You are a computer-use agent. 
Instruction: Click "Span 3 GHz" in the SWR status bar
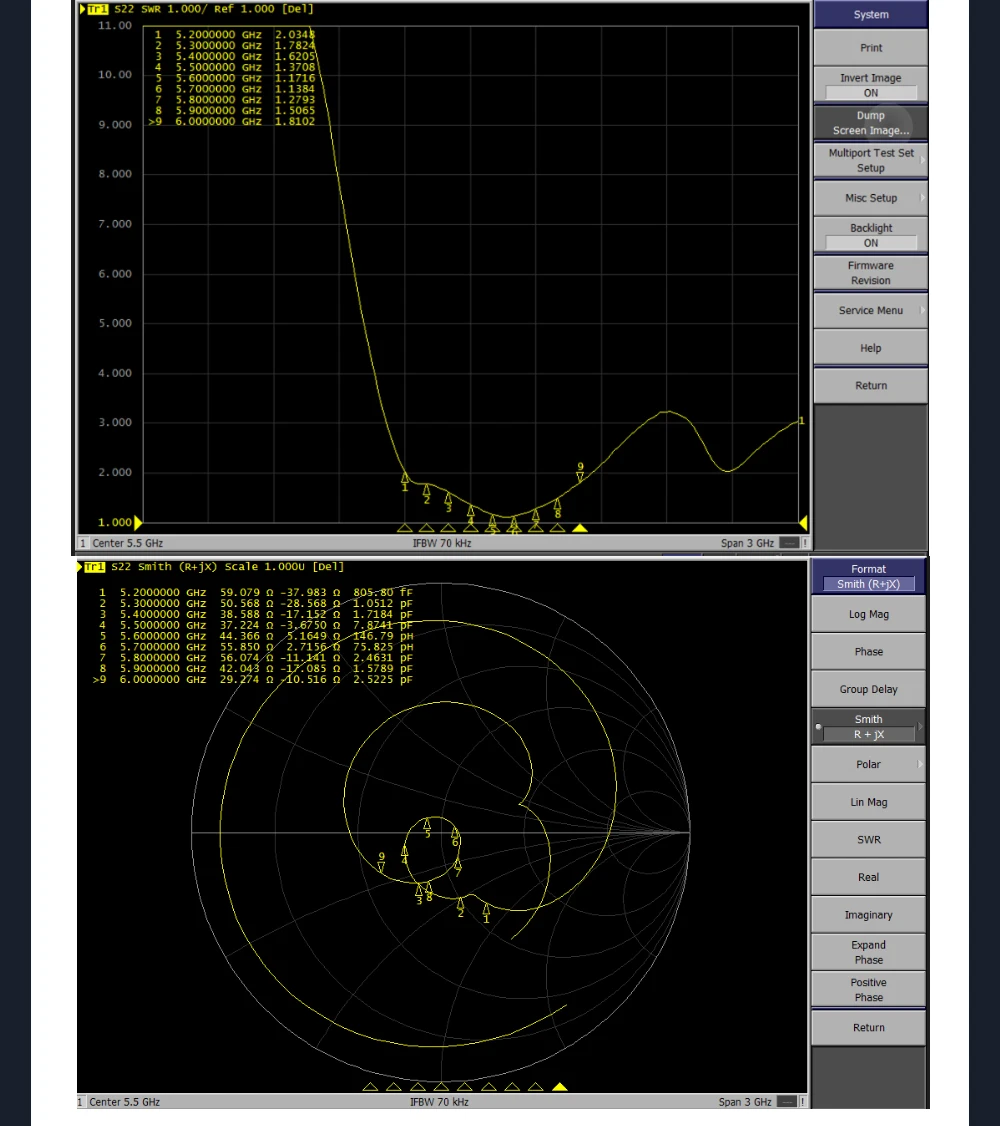click(747, 543)
